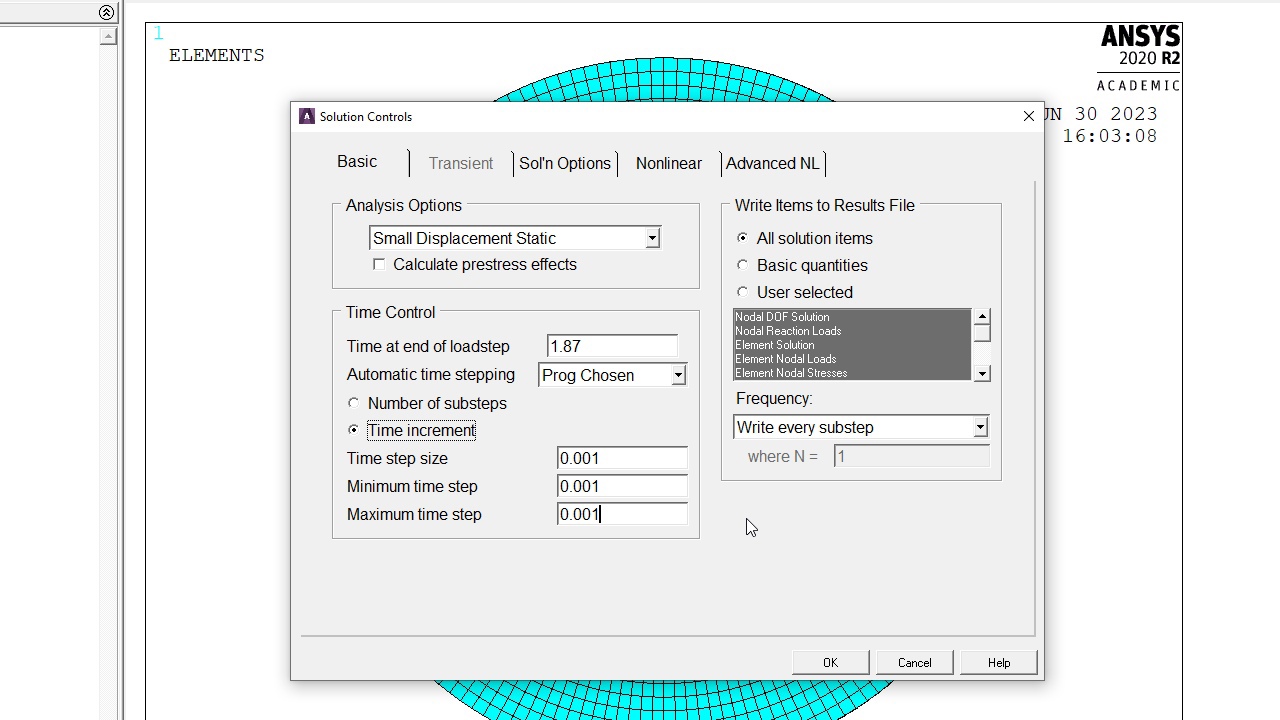Switch to the Basic tab

[x=357, y=162]
